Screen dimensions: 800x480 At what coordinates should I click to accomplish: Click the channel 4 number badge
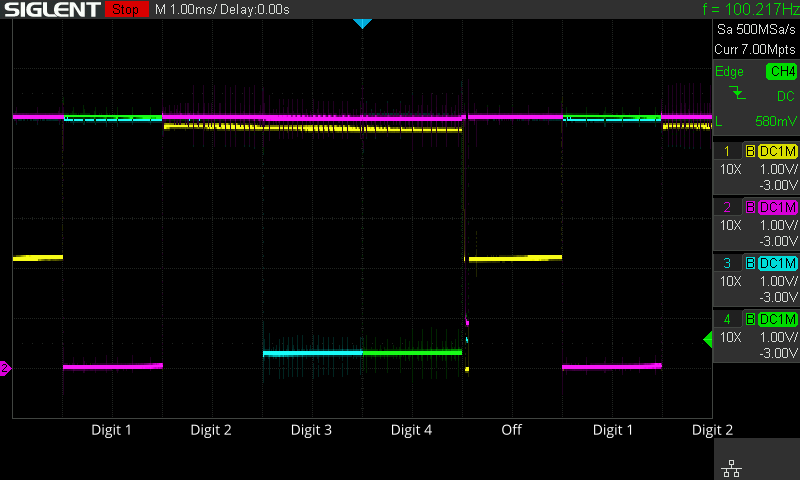(727, 319)
